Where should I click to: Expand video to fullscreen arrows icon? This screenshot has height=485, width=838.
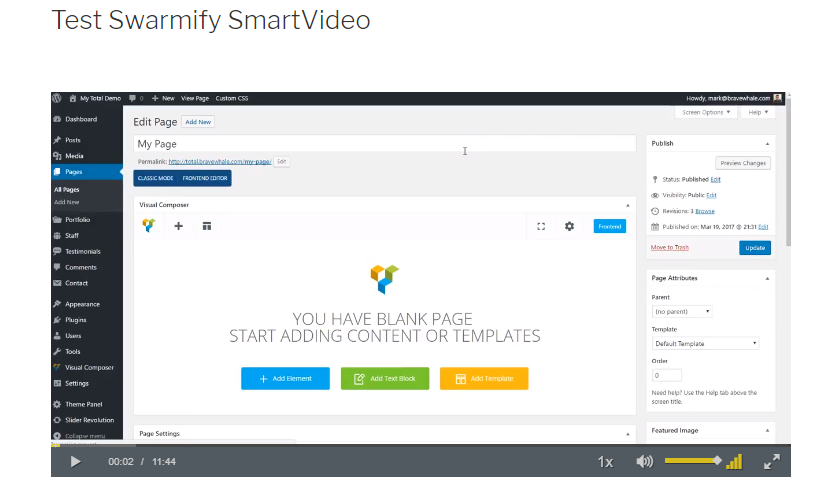coord(772,461)
